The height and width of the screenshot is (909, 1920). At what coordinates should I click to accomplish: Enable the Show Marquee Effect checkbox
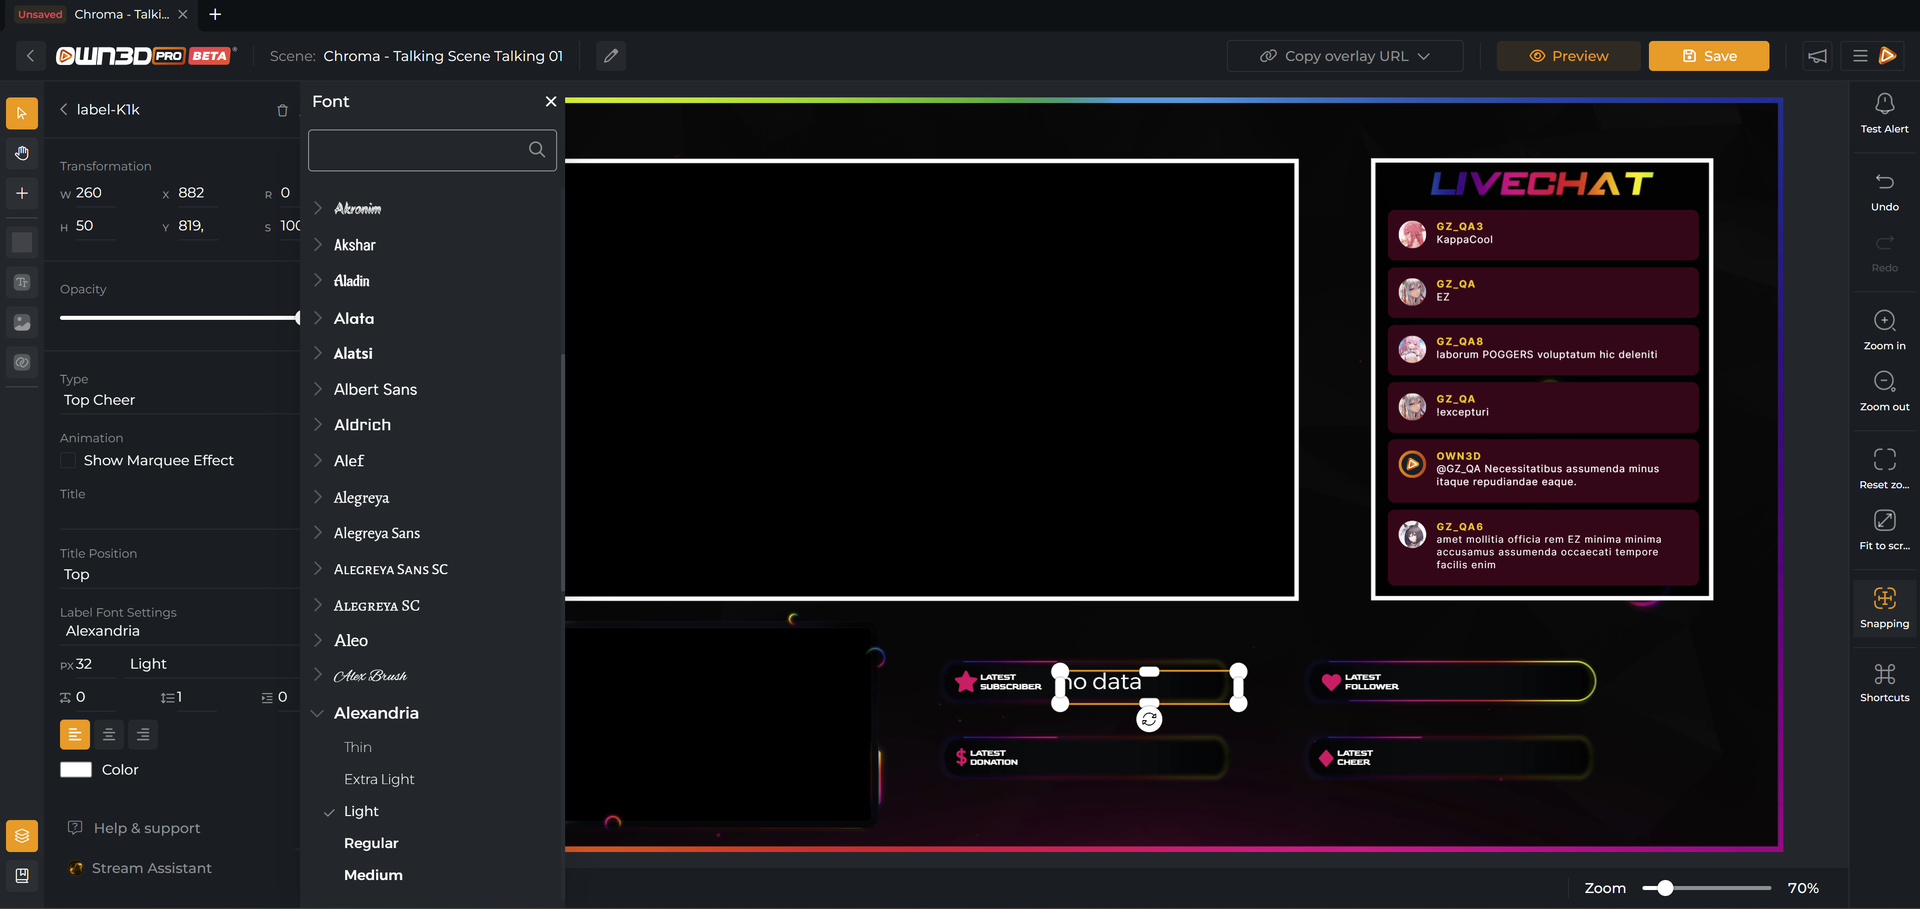[68, 460]
